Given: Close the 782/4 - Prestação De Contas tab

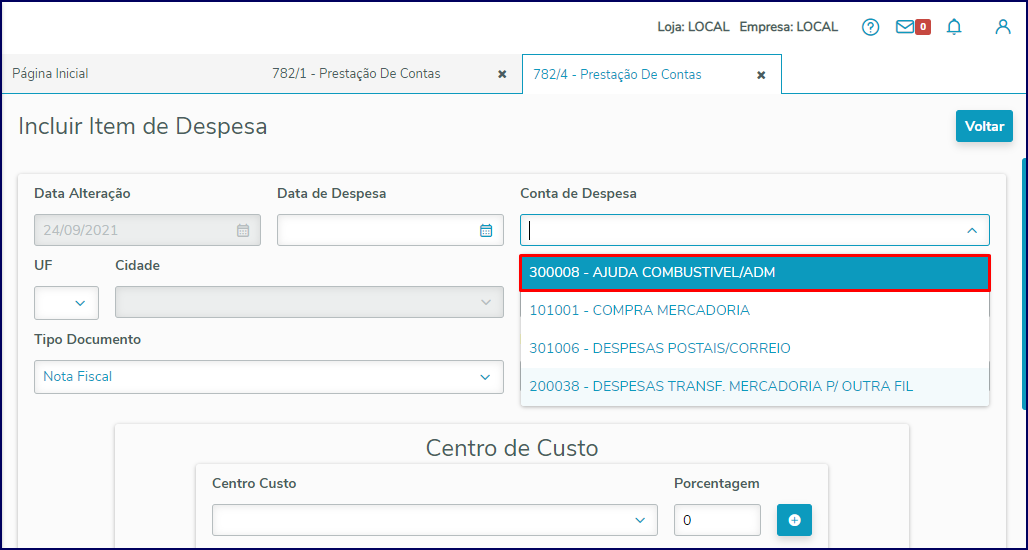Looking at the screenshot, I should [x=761, y=75].
